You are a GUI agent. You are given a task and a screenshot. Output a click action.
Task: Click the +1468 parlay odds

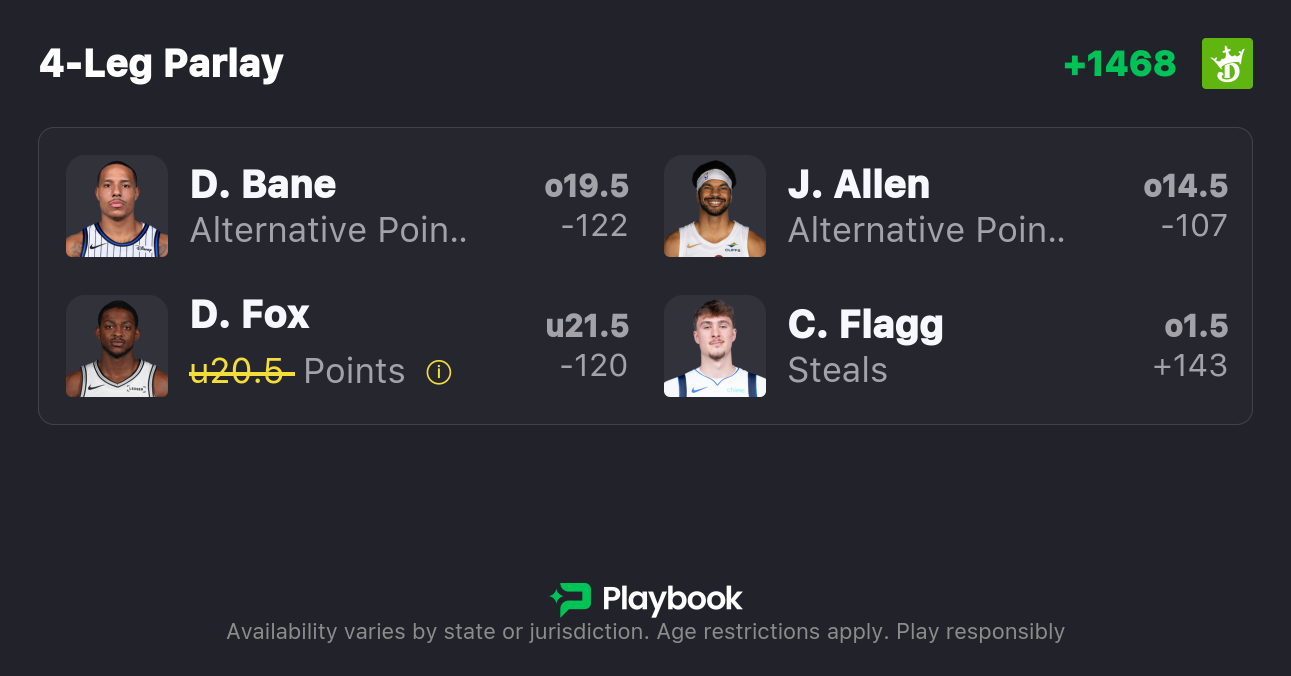pyautogui.click(x=1119, y=64)
